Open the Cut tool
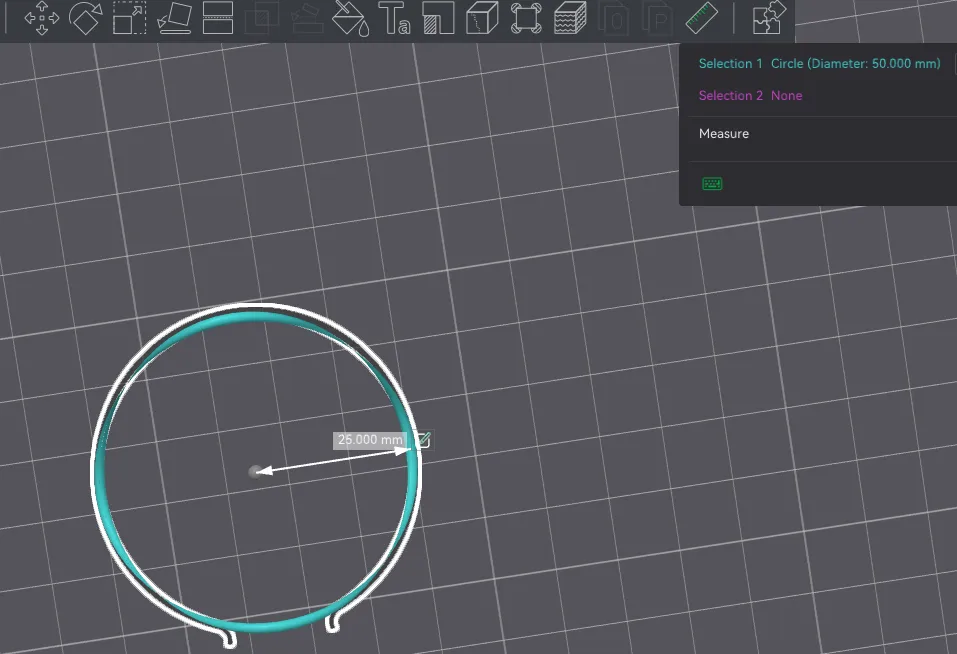Screen dimensions: 957x654 coord(218,18)
